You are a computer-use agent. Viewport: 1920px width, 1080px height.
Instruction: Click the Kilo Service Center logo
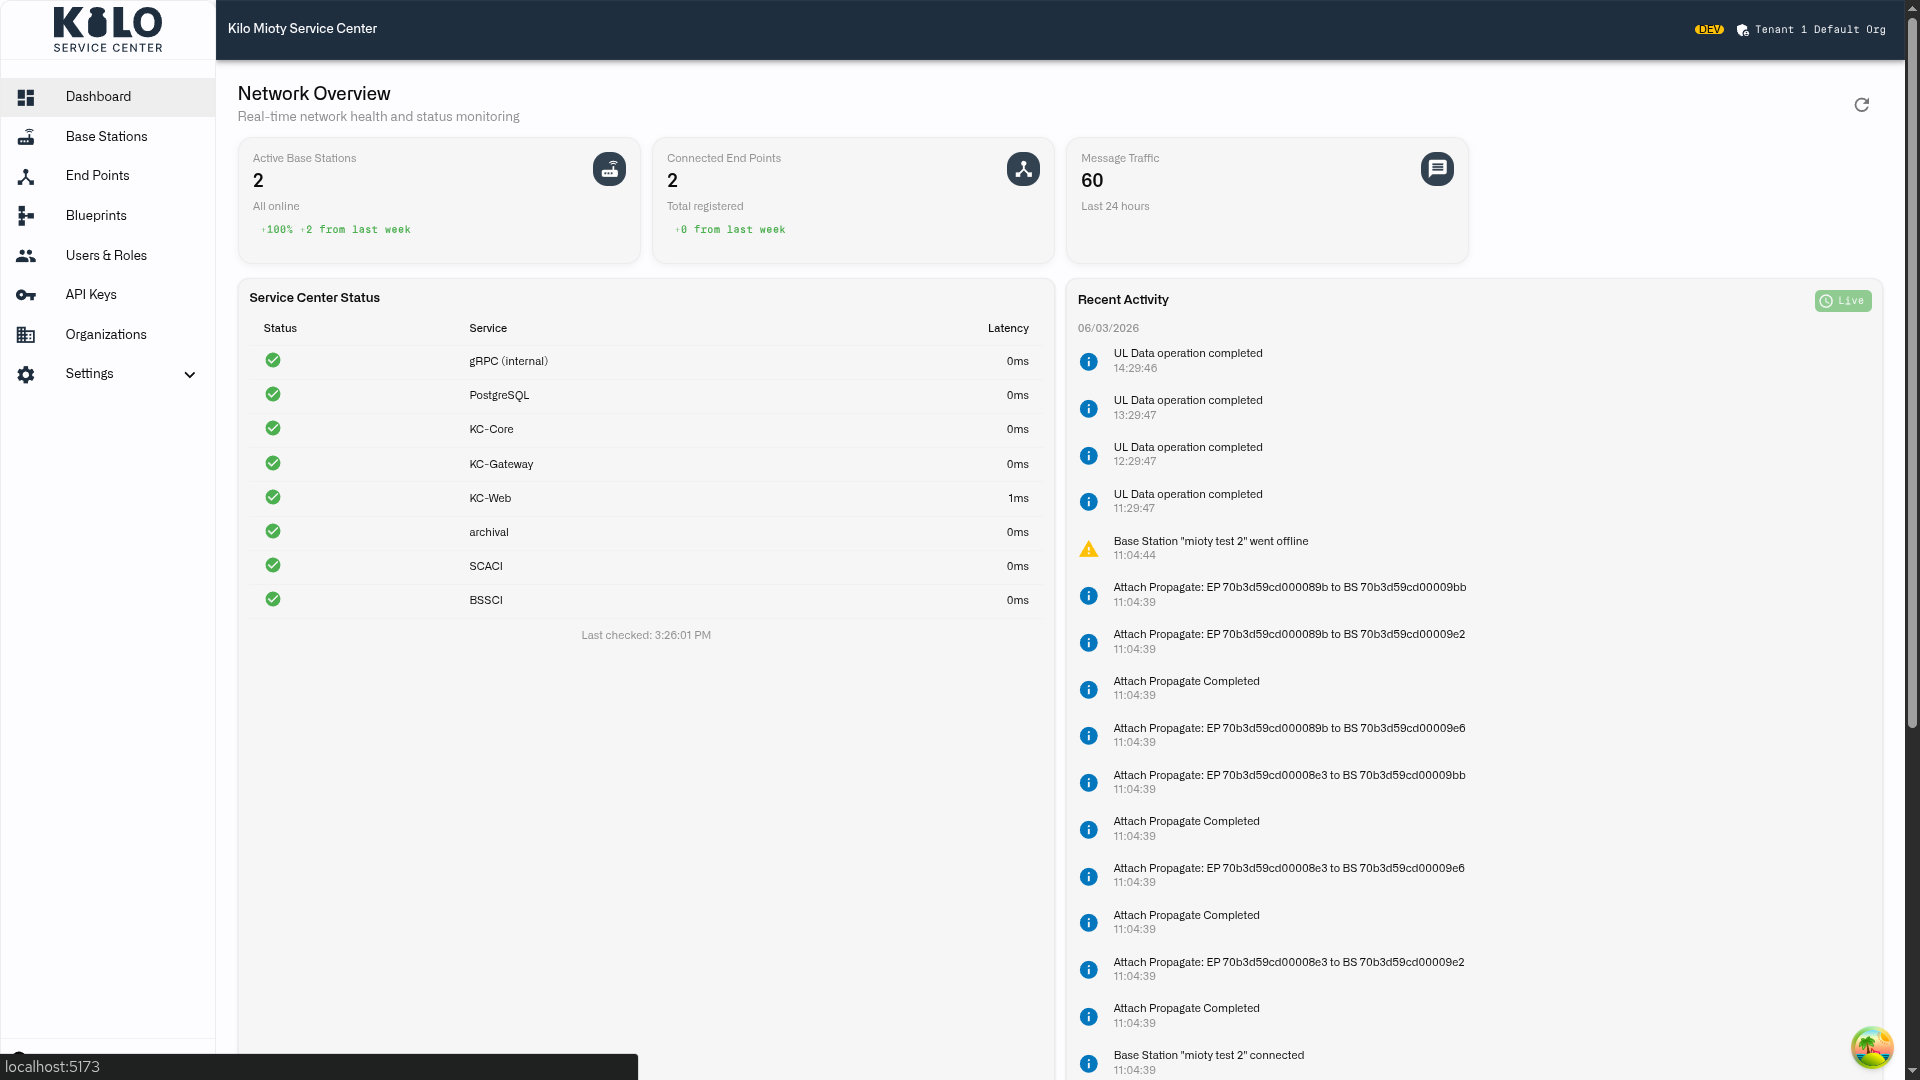pyautogui.click(x=108, y=30)
